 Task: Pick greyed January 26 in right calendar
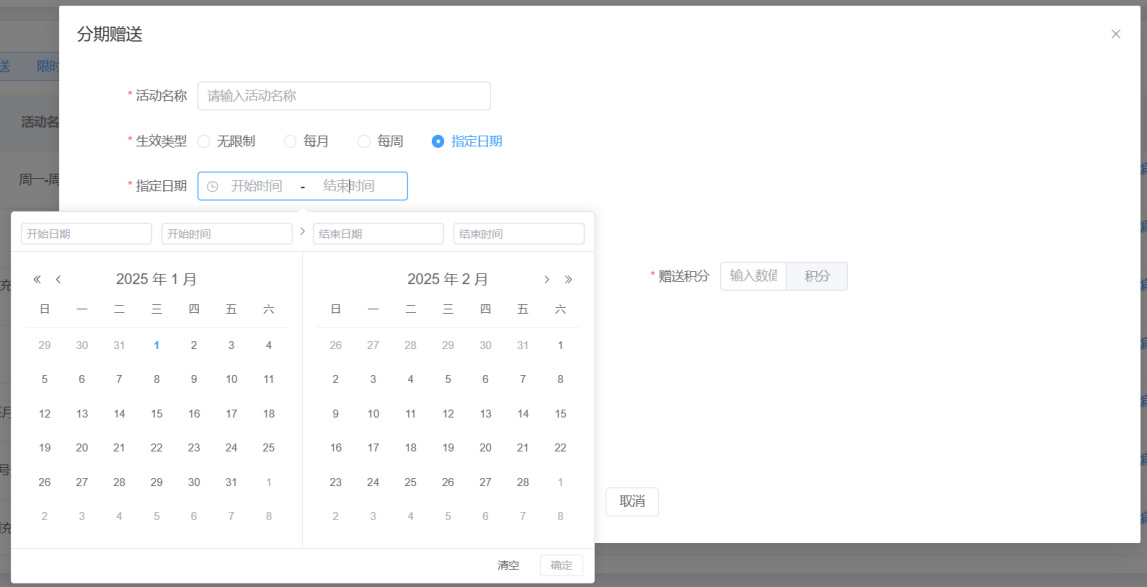pos(336,345)
